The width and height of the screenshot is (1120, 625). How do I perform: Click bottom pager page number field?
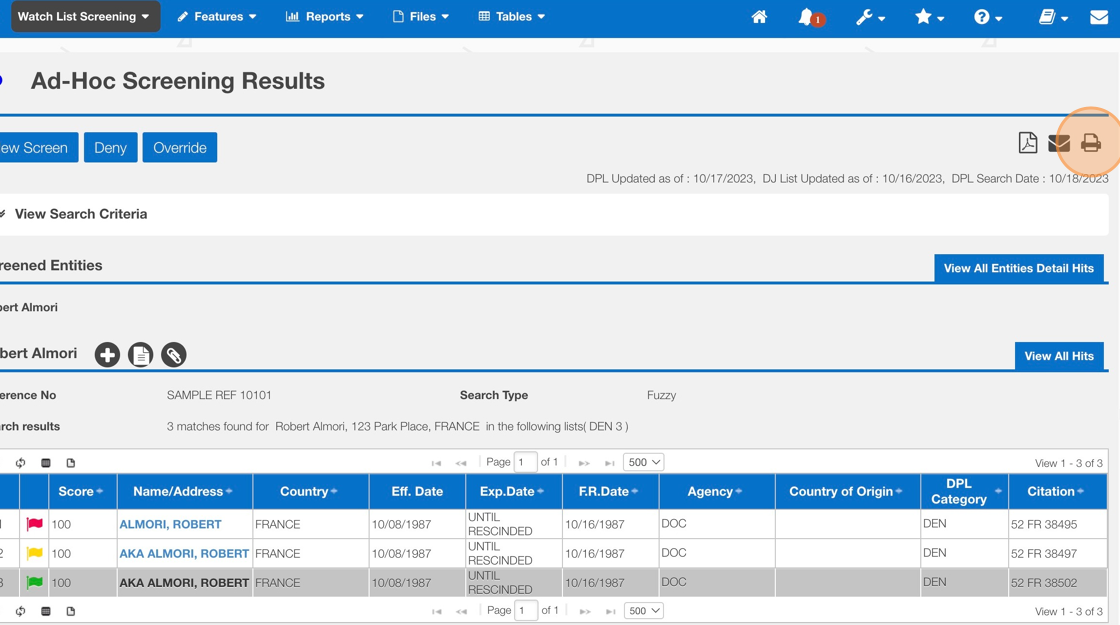[x=526, y=611]
